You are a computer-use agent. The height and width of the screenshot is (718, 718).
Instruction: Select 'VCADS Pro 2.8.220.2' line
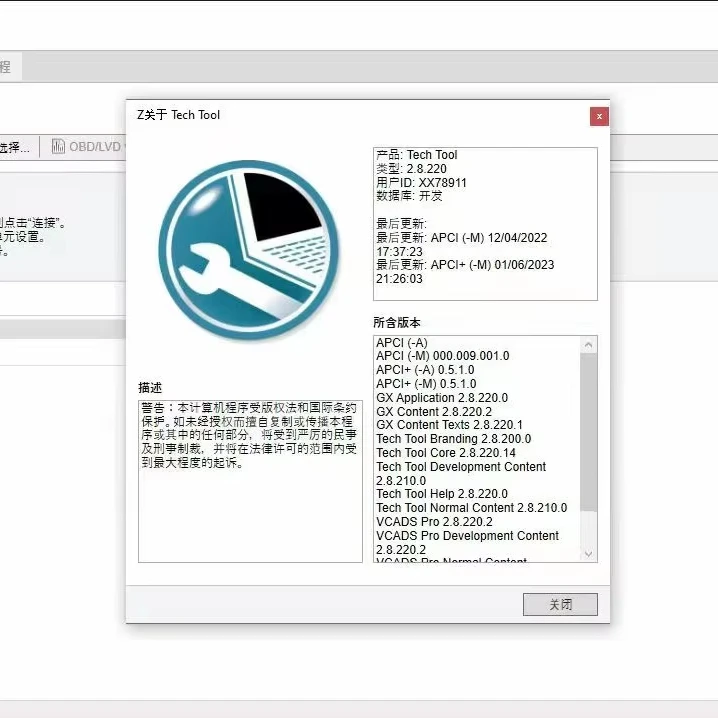434,522
